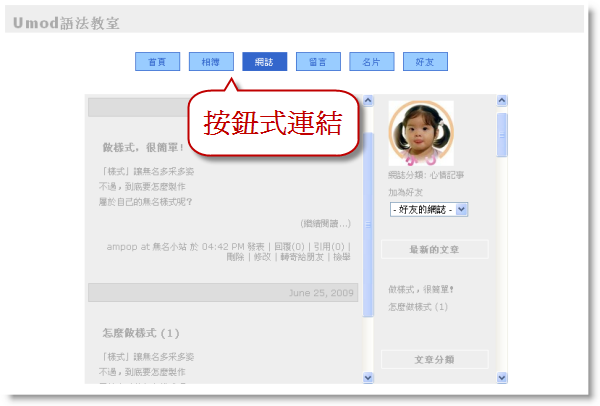Open recent article 怎麼做樣式 (1) in sidebar
Image resolution: width=600 pixels, height=406 pixels.
pyautogui.click(x=418, y=307)
